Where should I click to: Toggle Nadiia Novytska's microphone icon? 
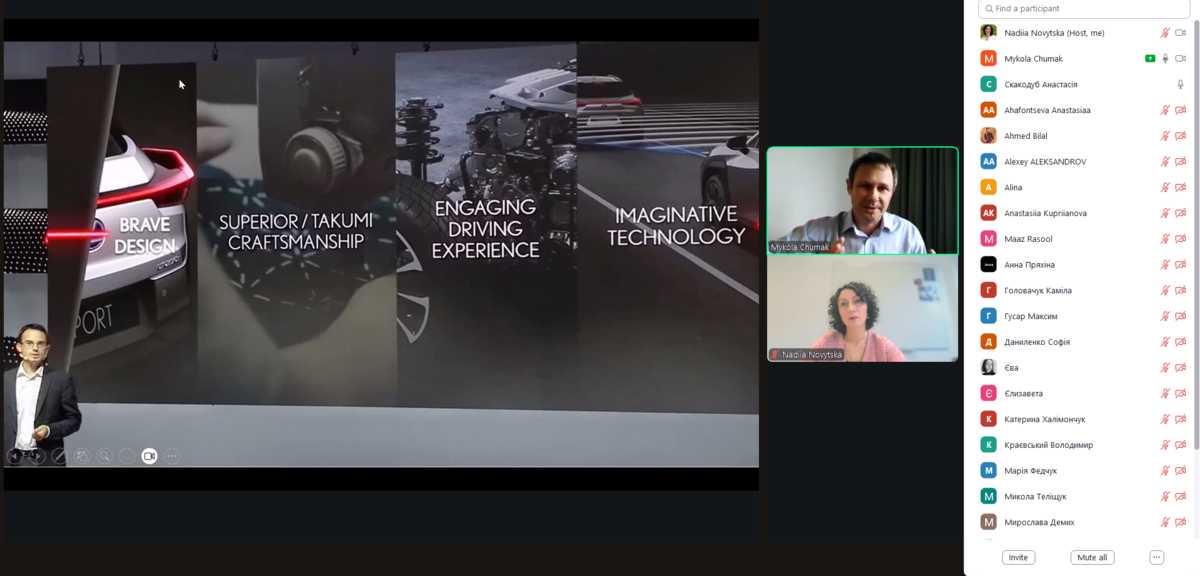tap(1165, 33)
